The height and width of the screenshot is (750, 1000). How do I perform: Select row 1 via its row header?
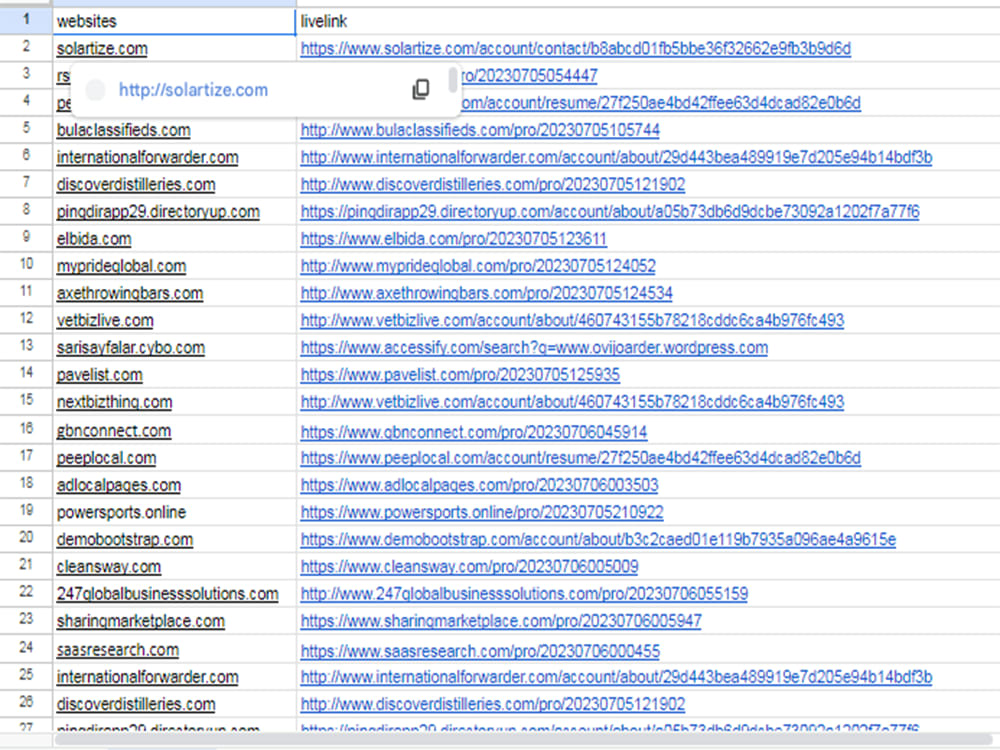[26, 20]
